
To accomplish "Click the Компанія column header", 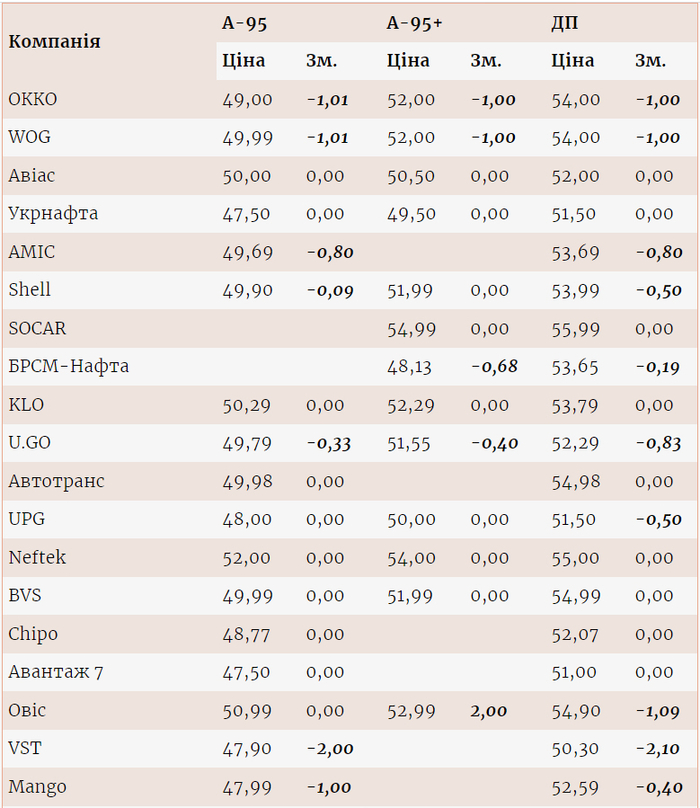I will (54, 41).
